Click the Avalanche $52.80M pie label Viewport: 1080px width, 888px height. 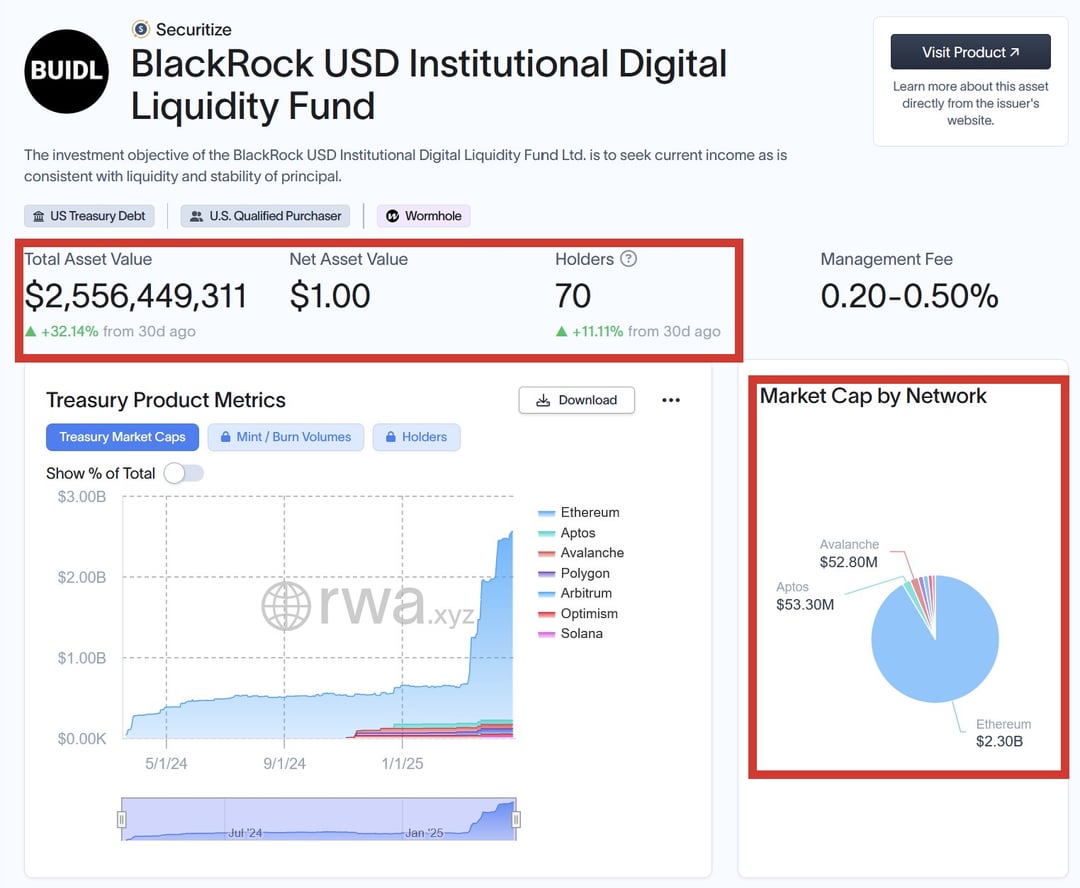click(849, 553)
